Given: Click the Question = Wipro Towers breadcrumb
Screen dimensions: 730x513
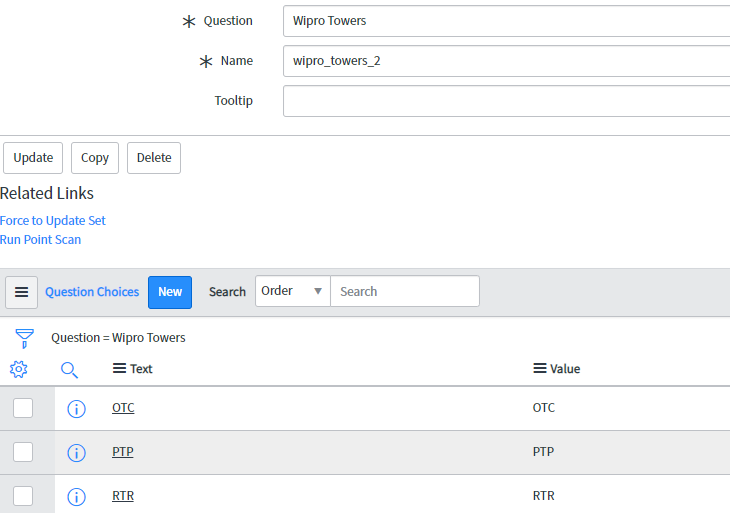Looking at the screenshot, I should [118, 338].
